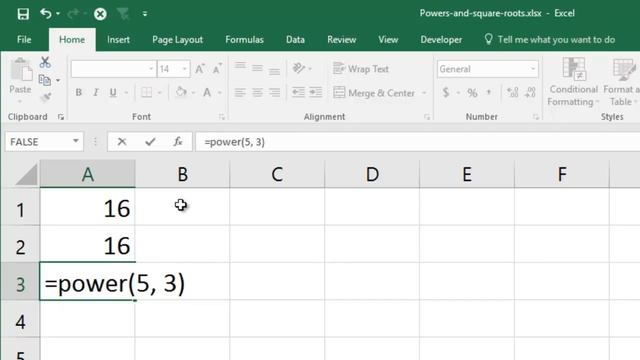Cancel the formula entry with X
Image resolution: width=640 pixels, height=360 pixels.
[122, 142]
